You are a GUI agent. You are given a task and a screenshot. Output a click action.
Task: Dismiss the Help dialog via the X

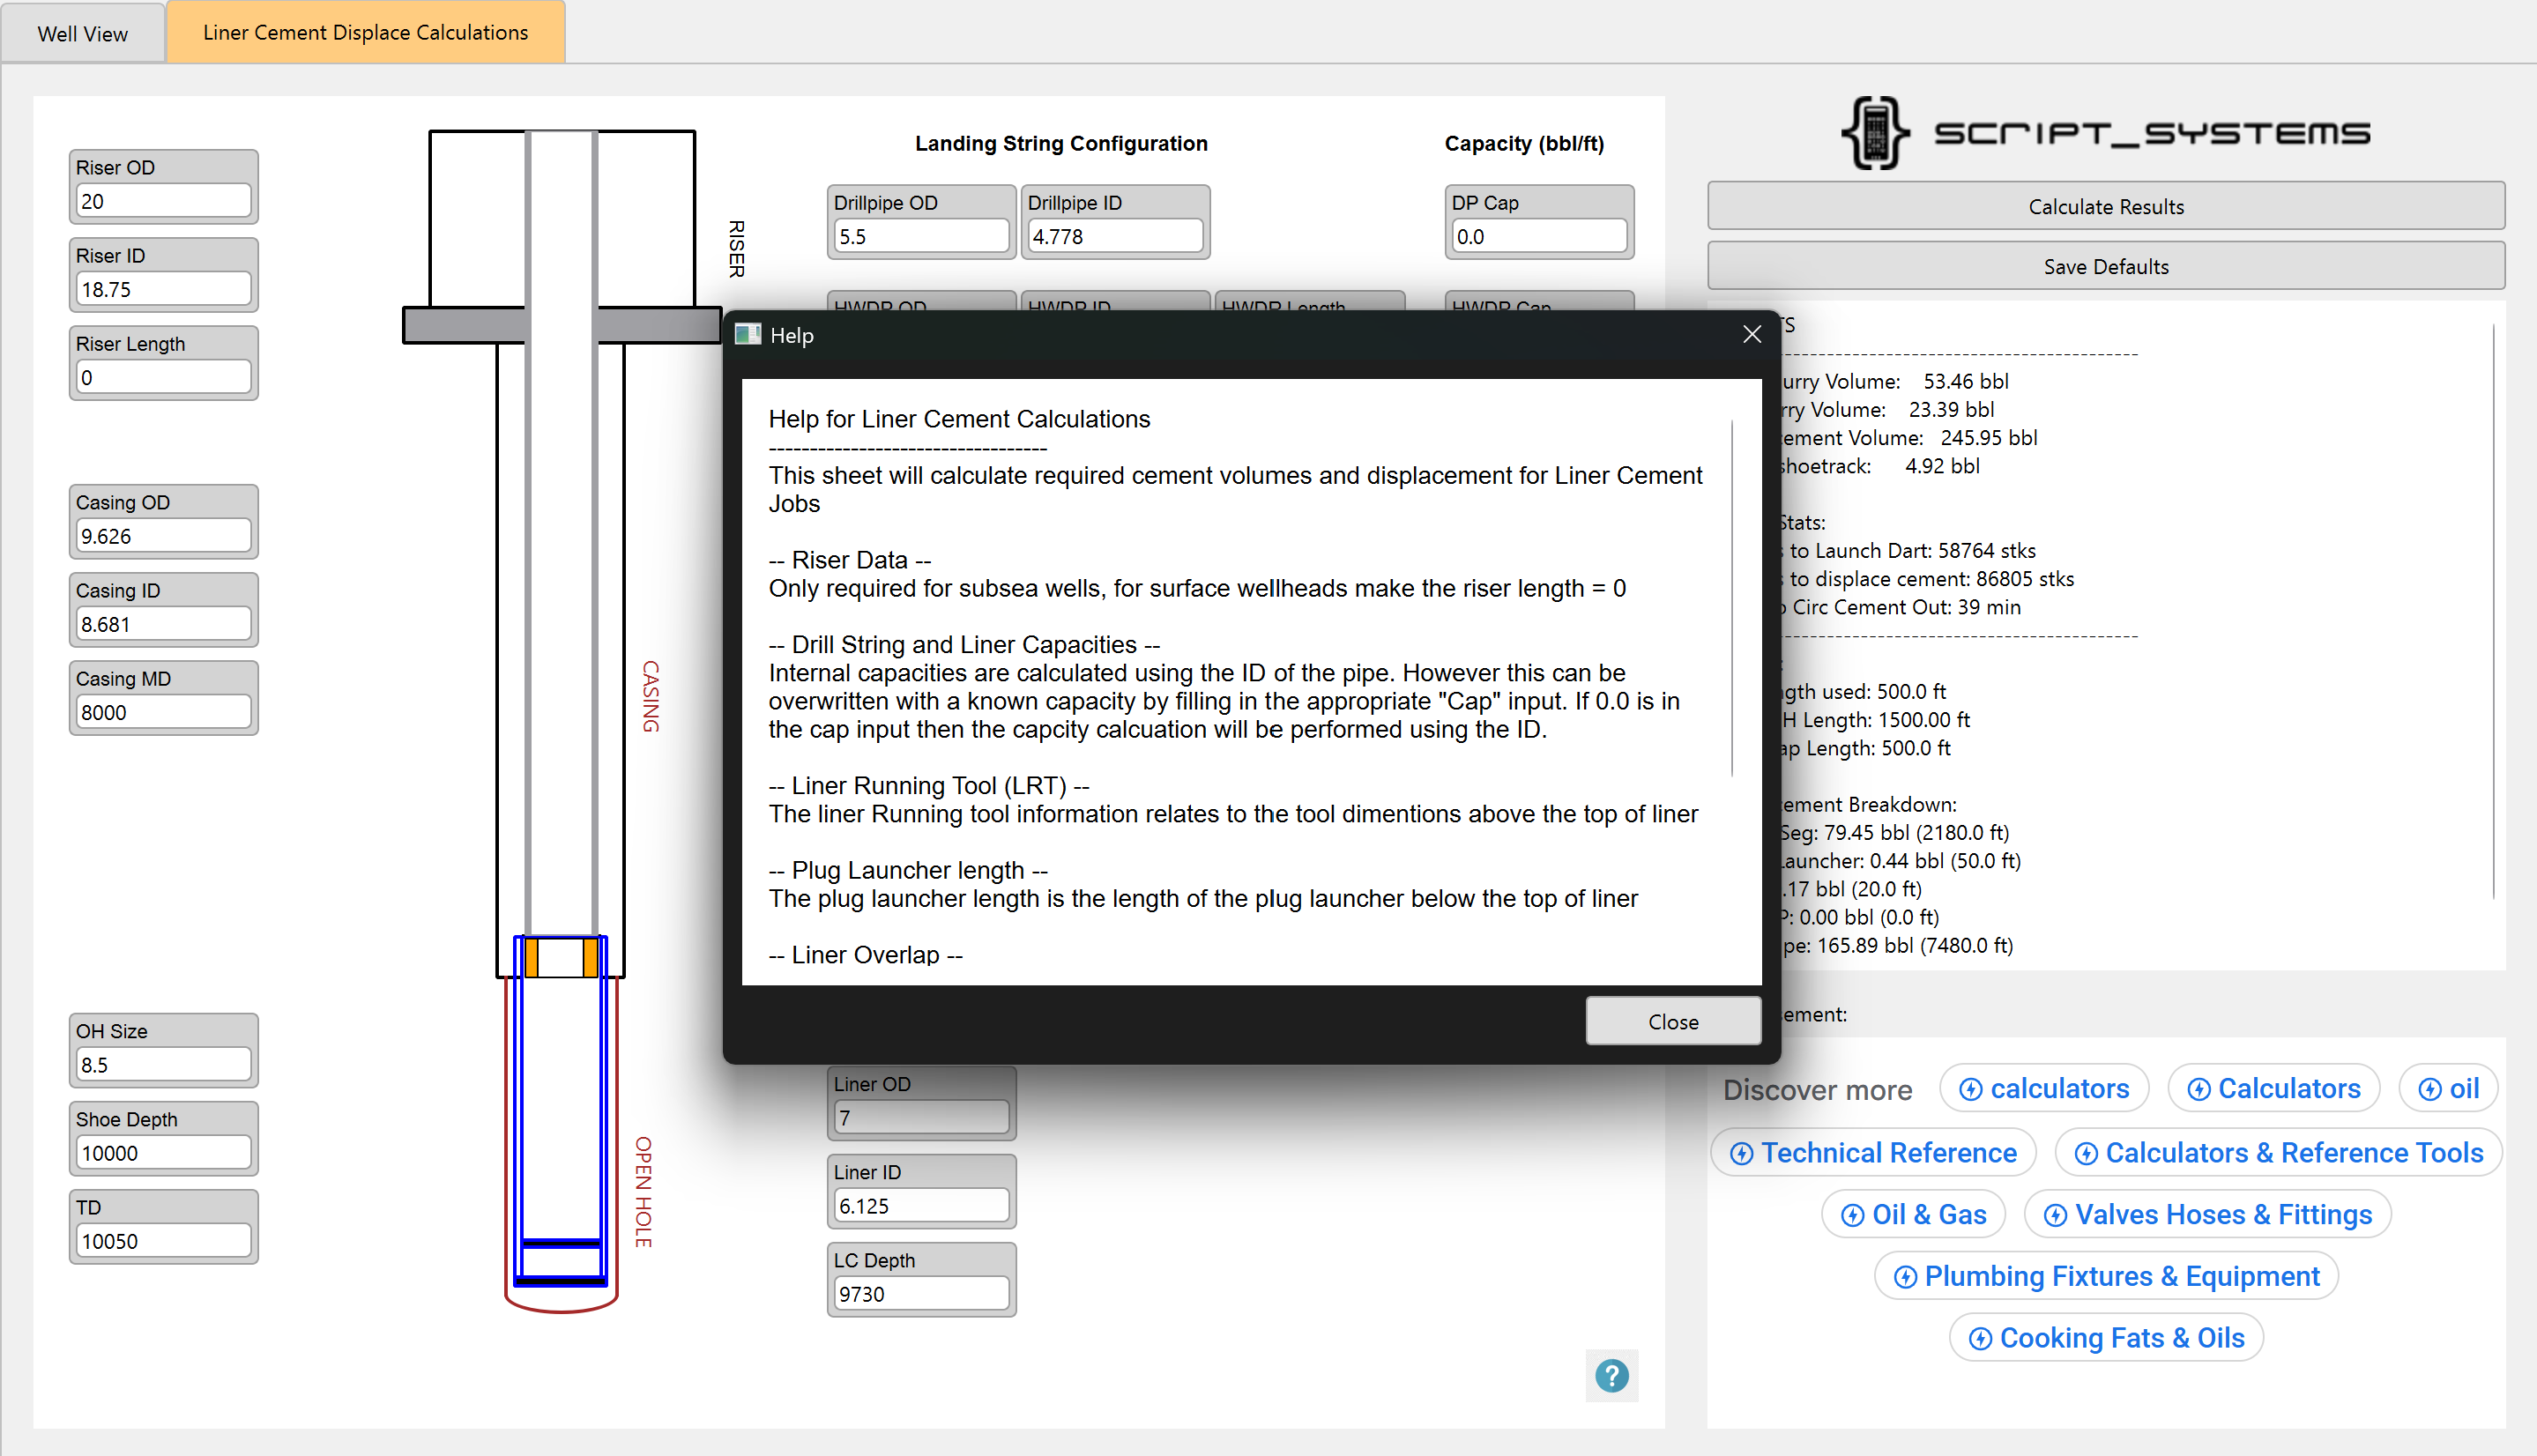1752,334
